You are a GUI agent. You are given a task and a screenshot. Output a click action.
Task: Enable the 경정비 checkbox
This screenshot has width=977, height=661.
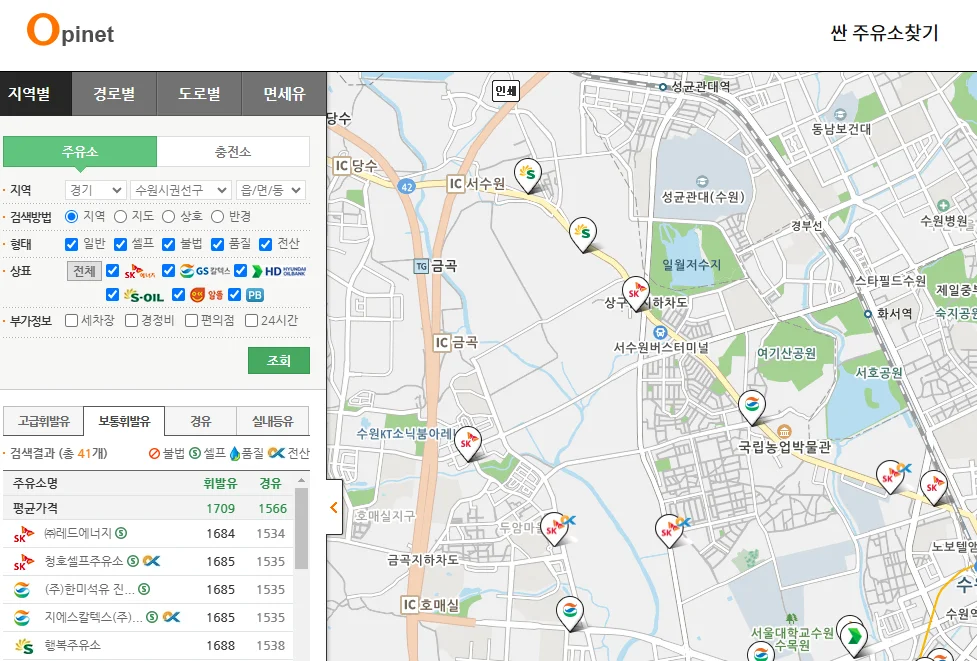[x=131, y=320]
